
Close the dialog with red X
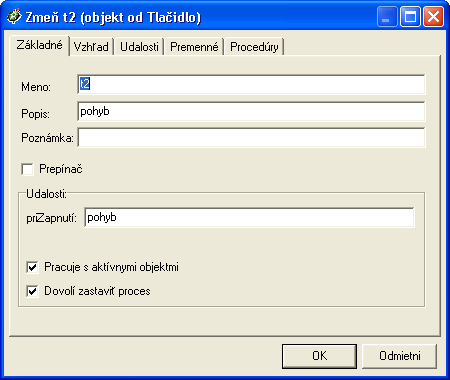(433, 17)
